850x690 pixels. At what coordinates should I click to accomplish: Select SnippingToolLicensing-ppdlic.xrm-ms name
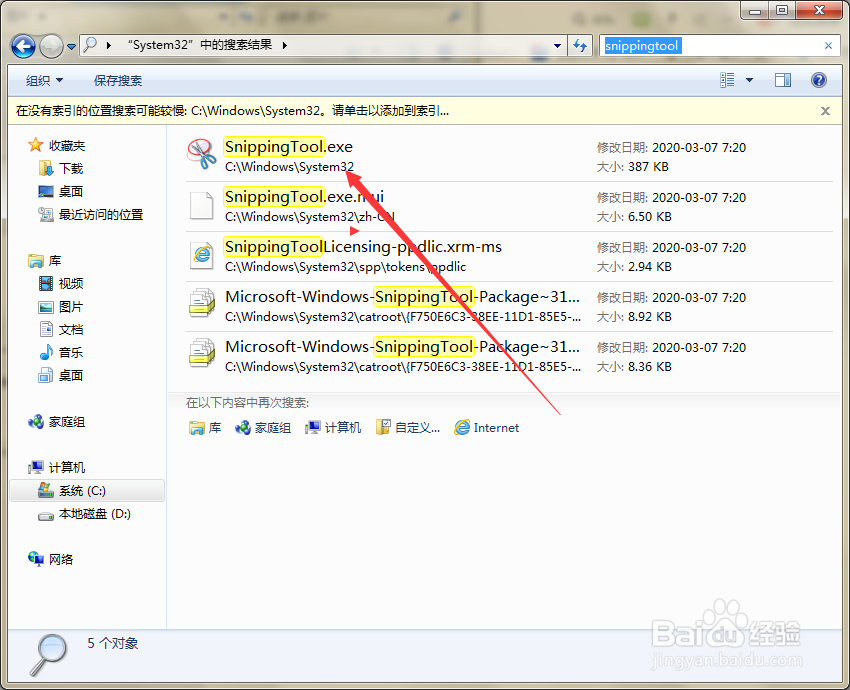tap(363, 247)
